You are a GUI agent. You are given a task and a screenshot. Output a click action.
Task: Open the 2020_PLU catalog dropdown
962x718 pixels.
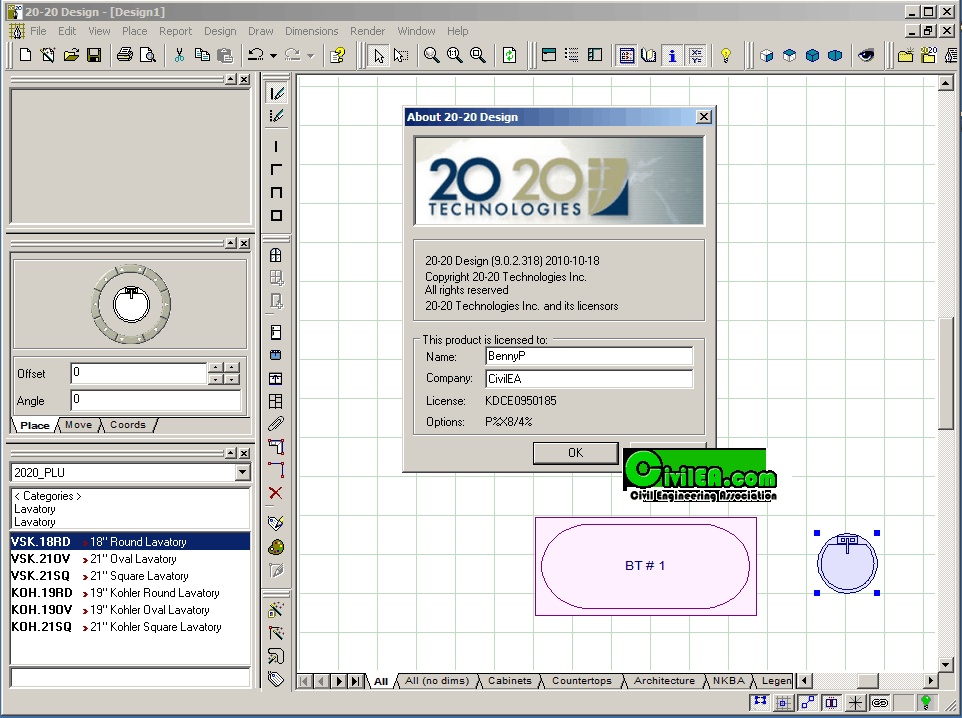[242, 472]
